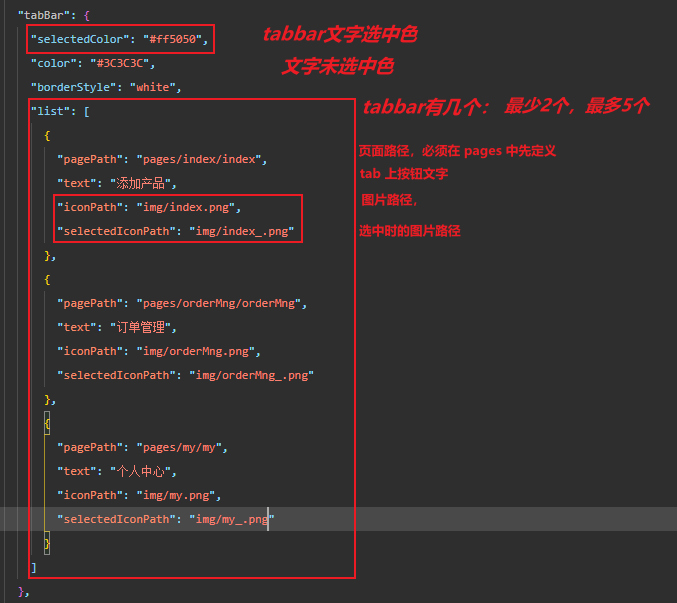The width and height of the screenshot is (677, 603).
Task: Click the opening square bracket after "list"
Action: tap(87, 112)
